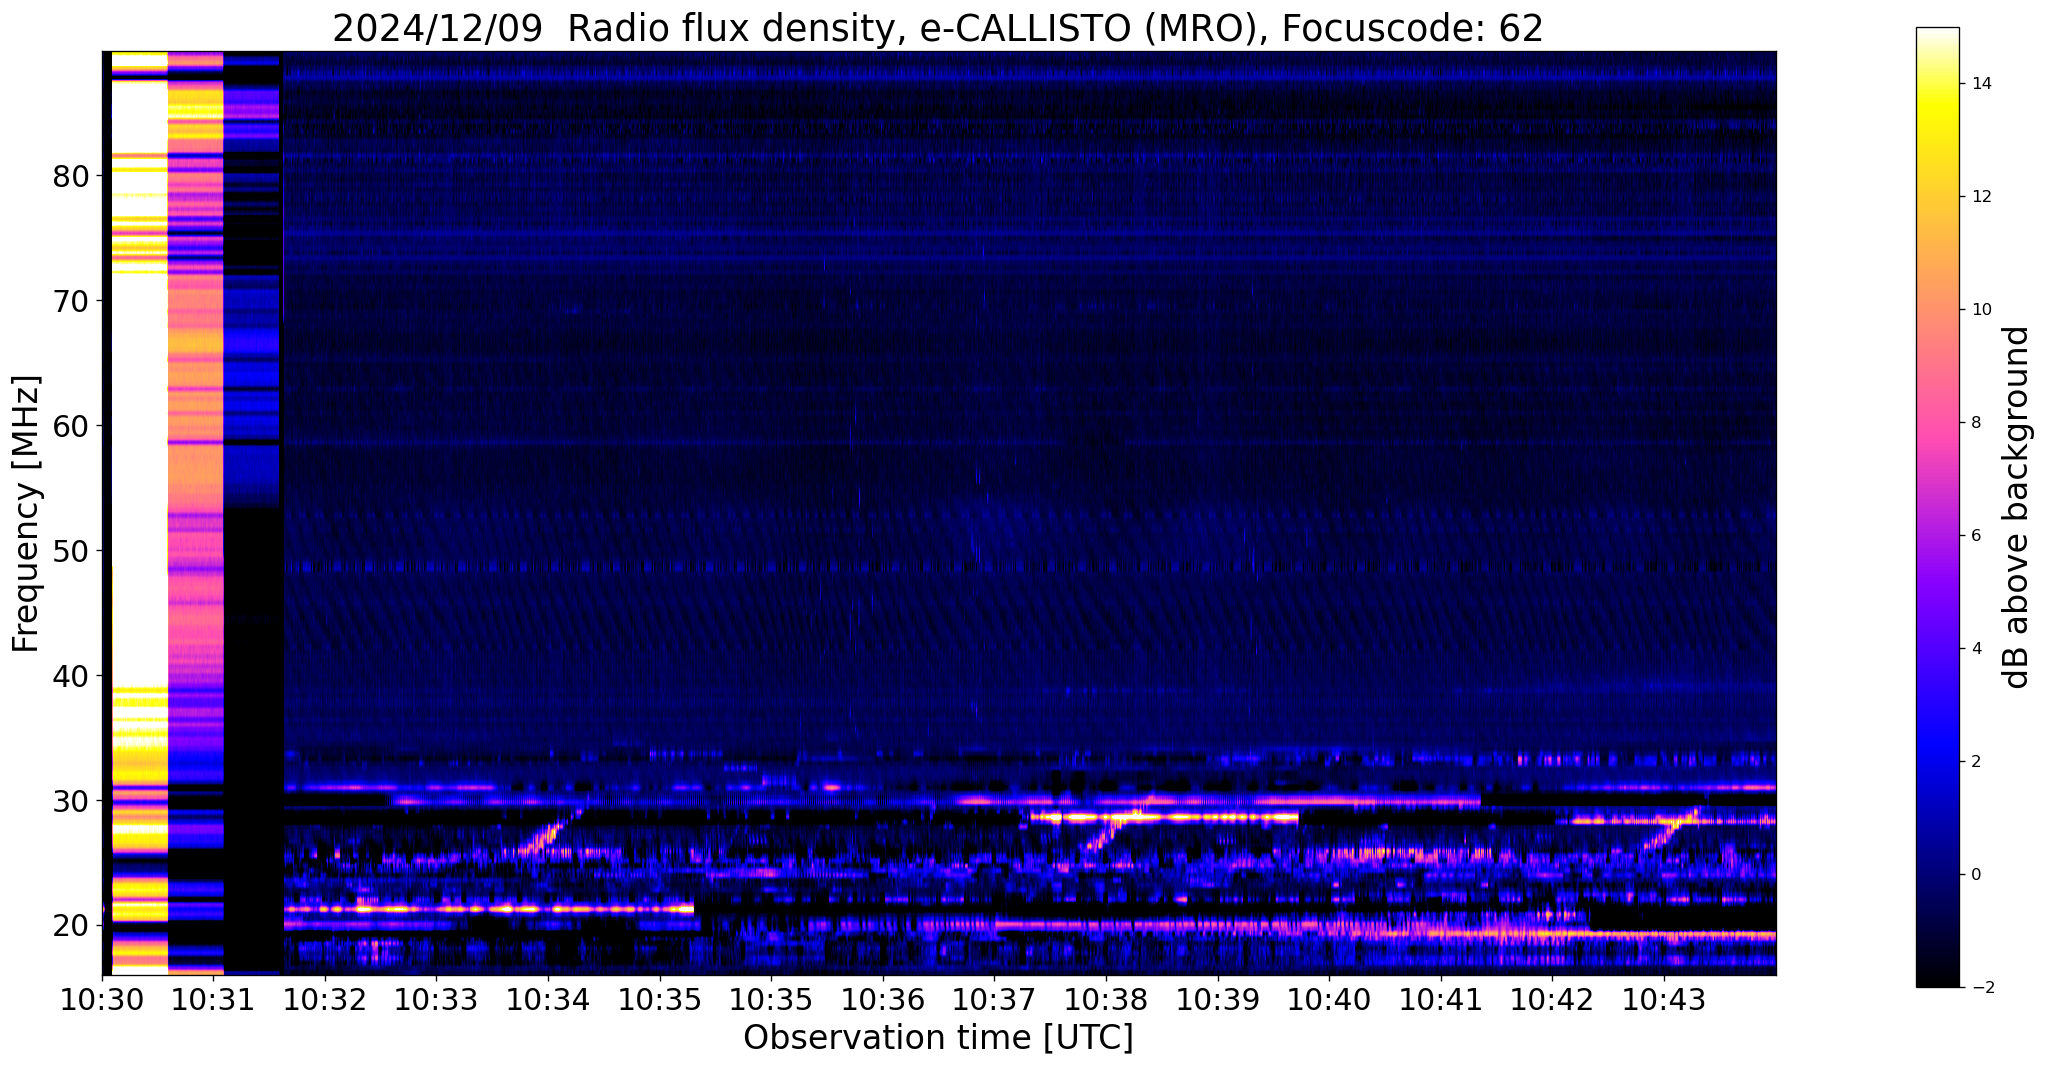Click the "40" frequency axis tick label

(x=70, y=676)
